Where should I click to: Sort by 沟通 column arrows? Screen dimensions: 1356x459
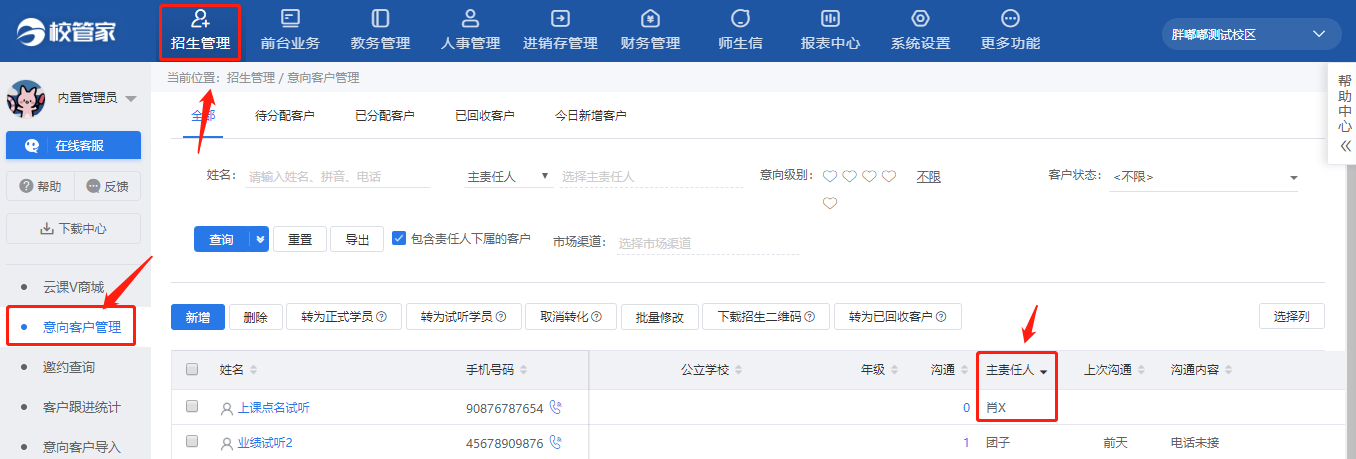click(964, 370)
